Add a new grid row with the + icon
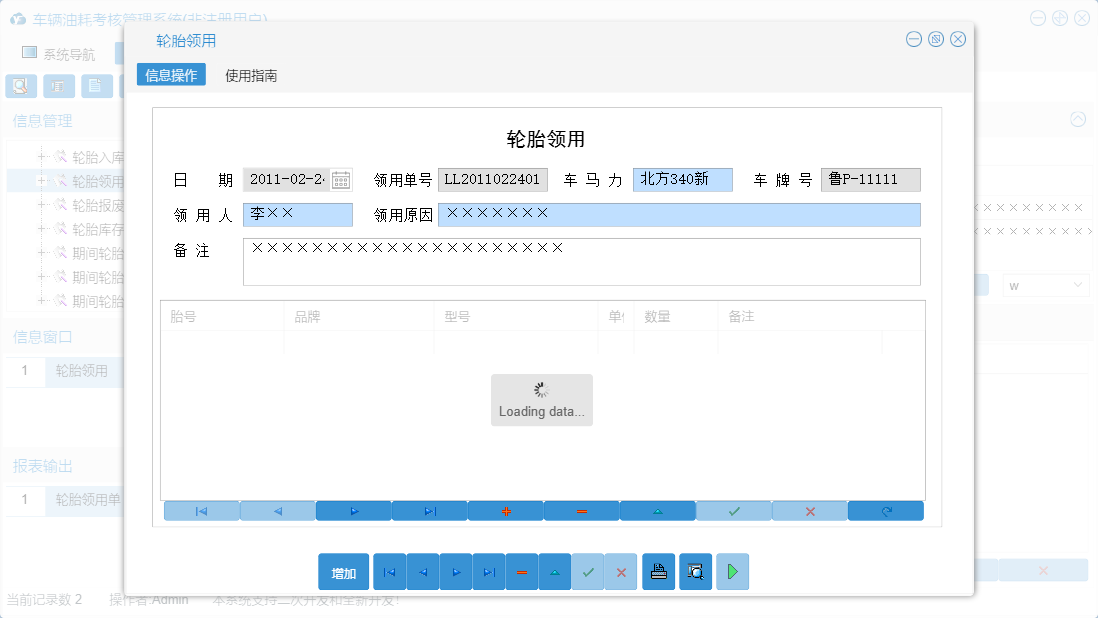 506,510
